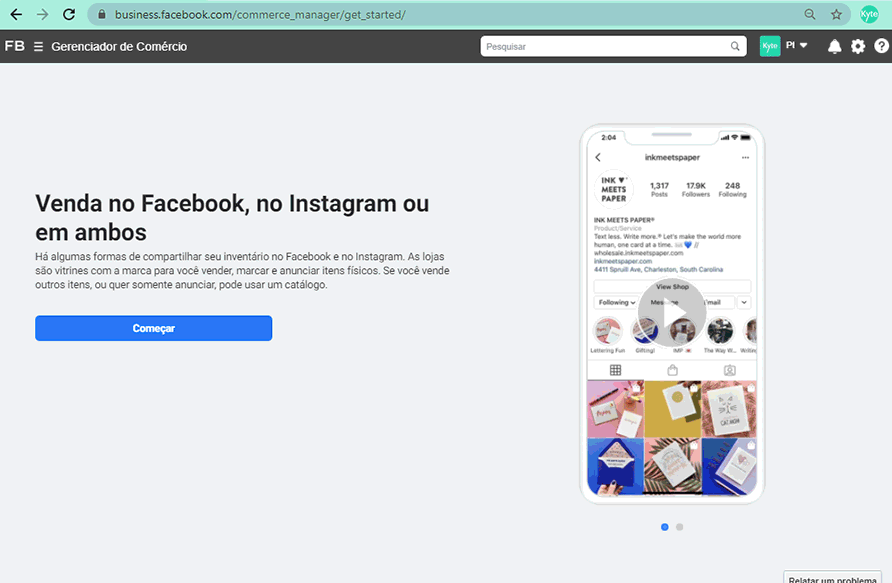The image size is (892, 583).
Task: Click the blue Começar button
Action: click(154, 328)
